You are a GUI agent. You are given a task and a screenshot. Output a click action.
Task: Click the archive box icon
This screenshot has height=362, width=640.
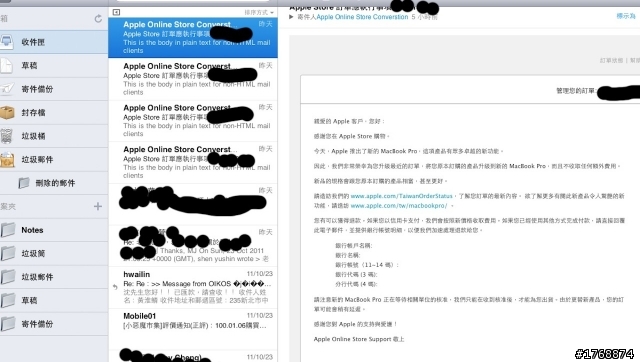(7, 112)
